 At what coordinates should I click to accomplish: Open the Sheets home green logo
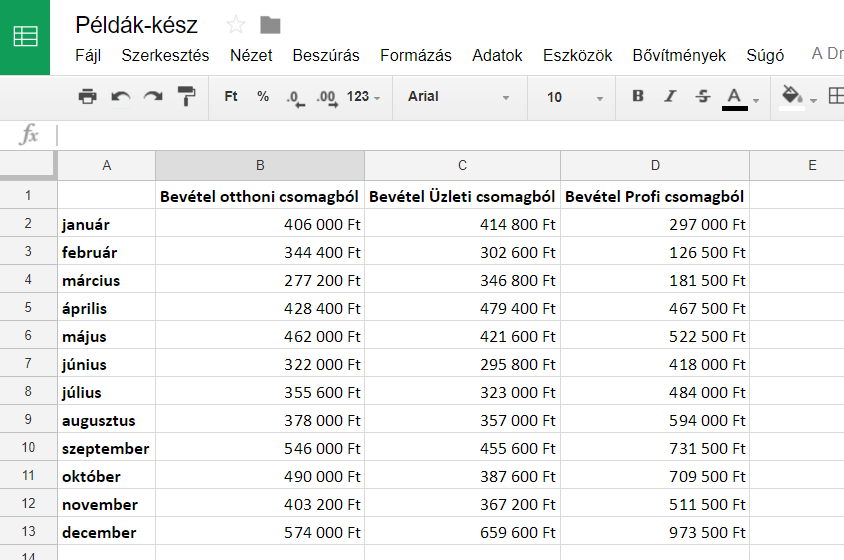[x=25, y=37]
